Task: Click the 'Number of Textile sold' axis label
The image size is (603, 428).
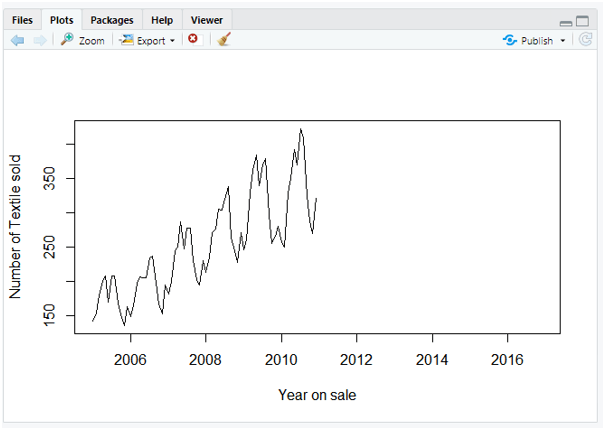Action: click(x=15, y=226)
